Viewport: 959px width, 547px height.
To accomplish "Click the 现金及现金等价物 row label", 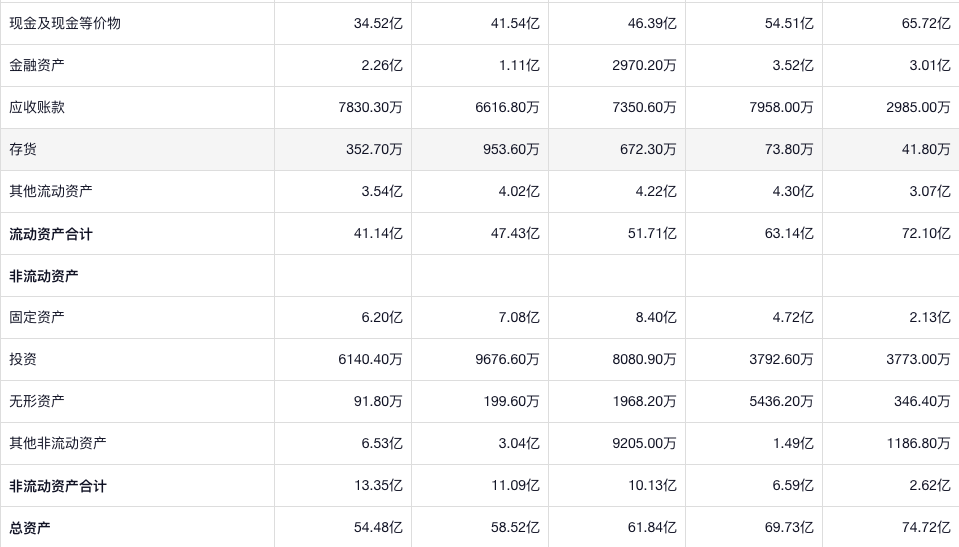I will pyautogui.click(x=65, y=23).
